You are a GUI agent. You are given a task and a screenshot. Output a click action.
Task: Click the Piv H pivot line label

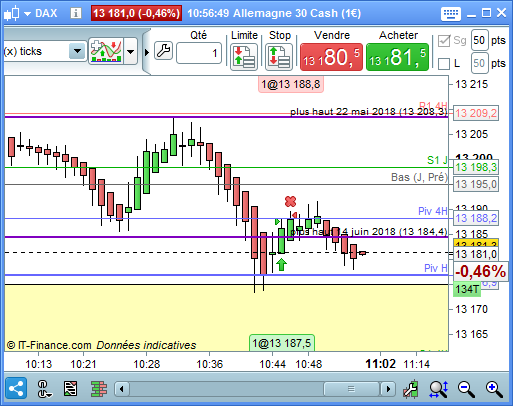click(436, 268)
